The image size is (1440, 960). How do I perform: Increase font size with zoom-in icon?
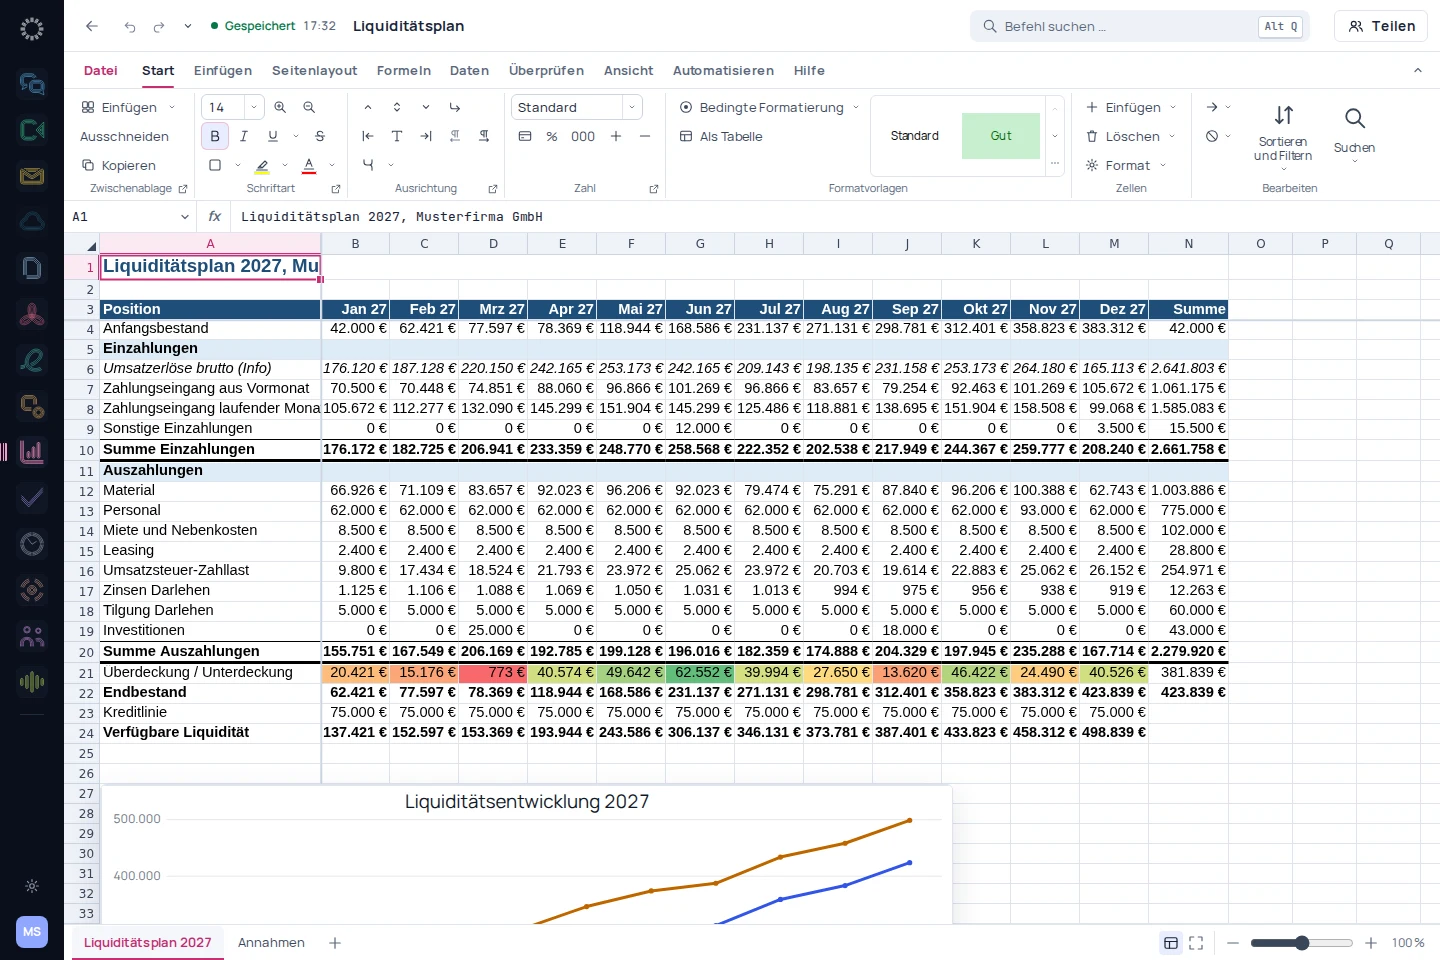pyautogui.click(x=280, y=107)
